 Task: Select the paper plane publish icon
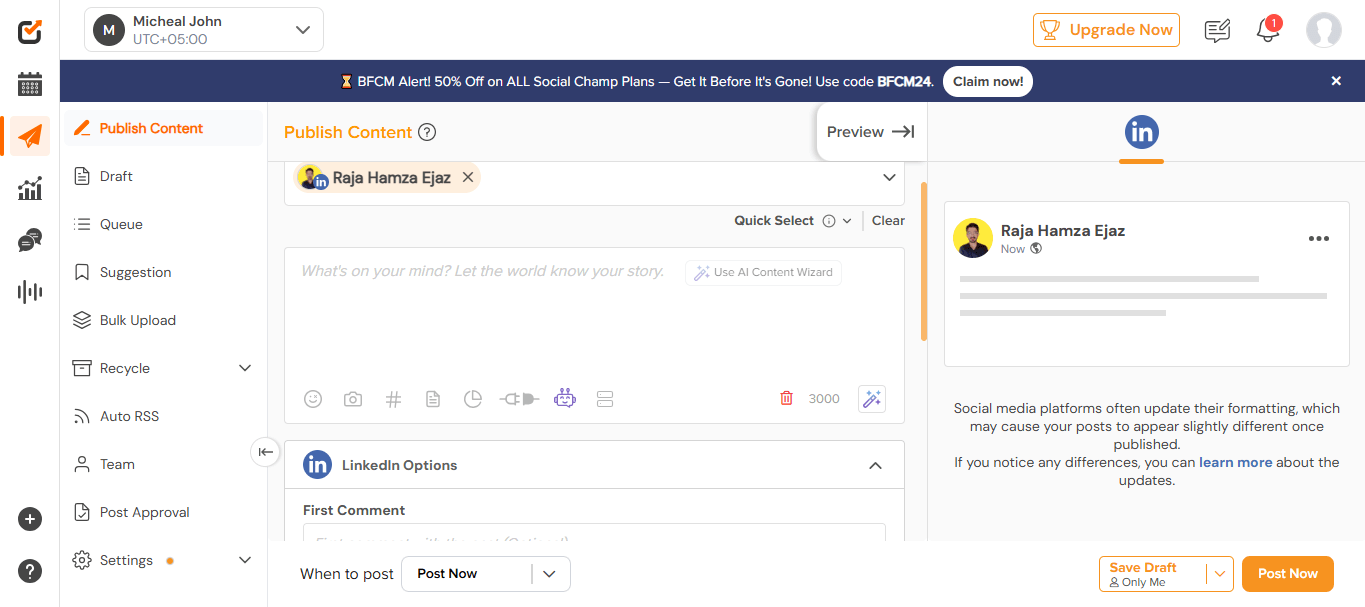click(x=30, y=136)
